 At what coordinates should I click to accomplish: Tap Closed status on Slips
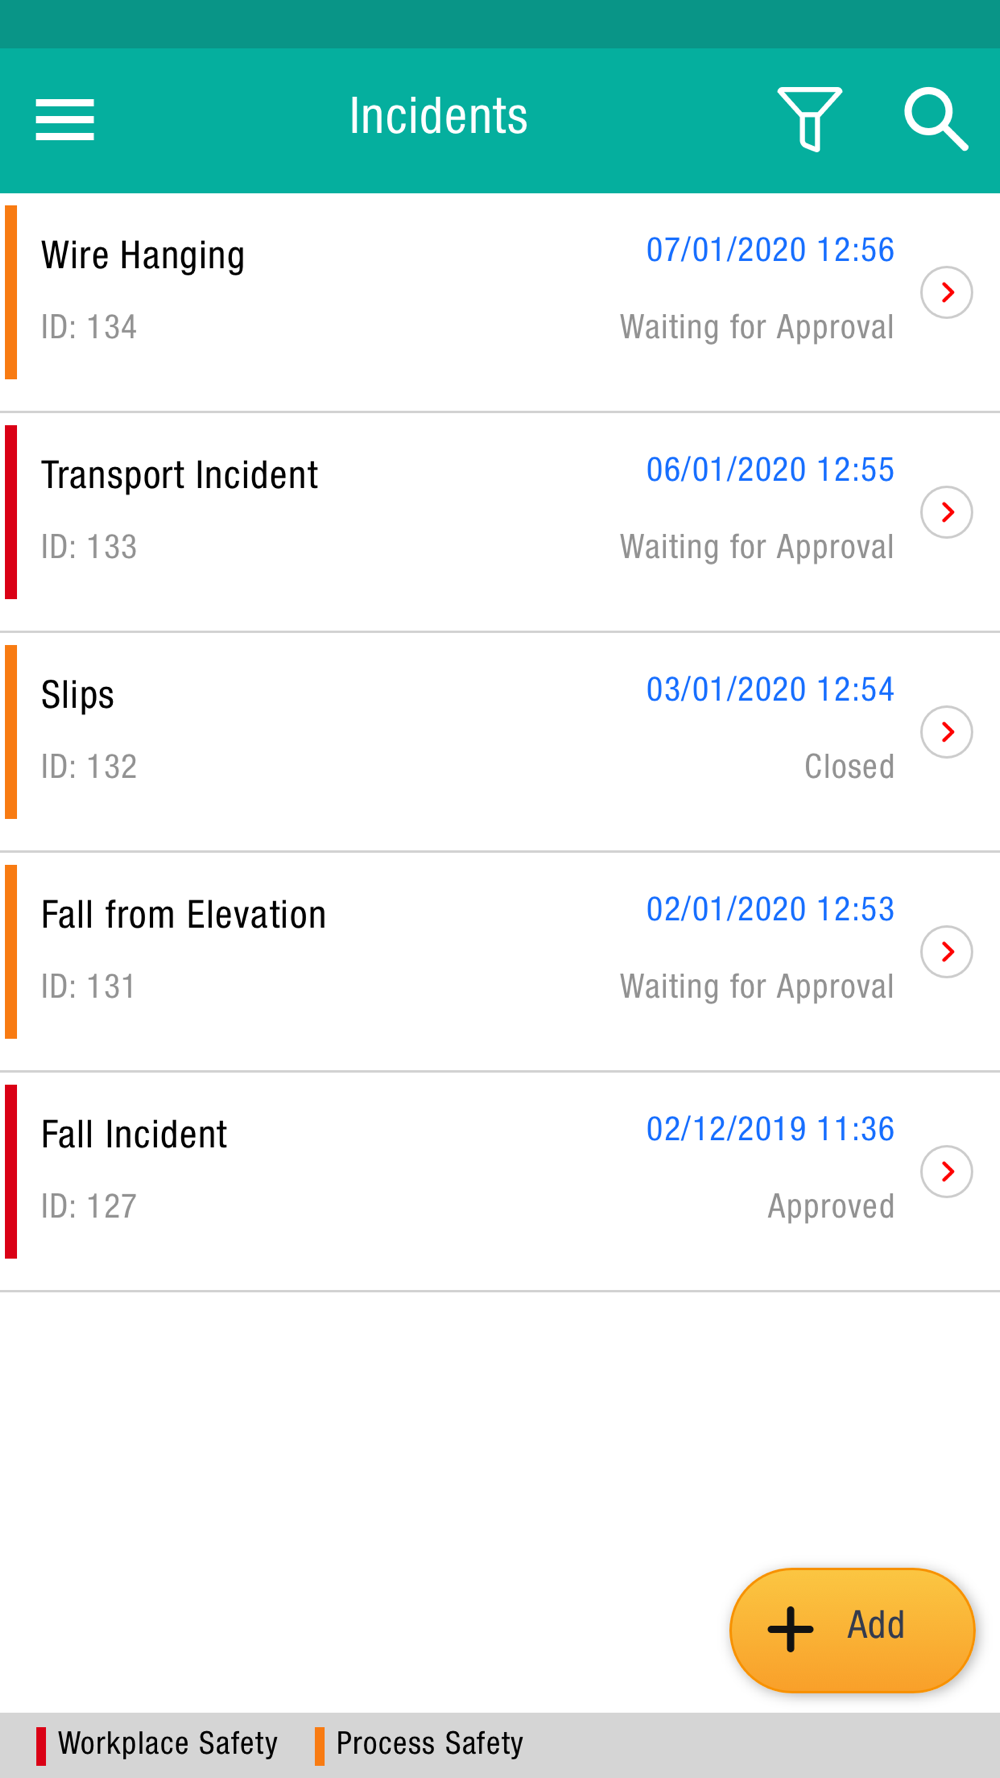[849, 767]
